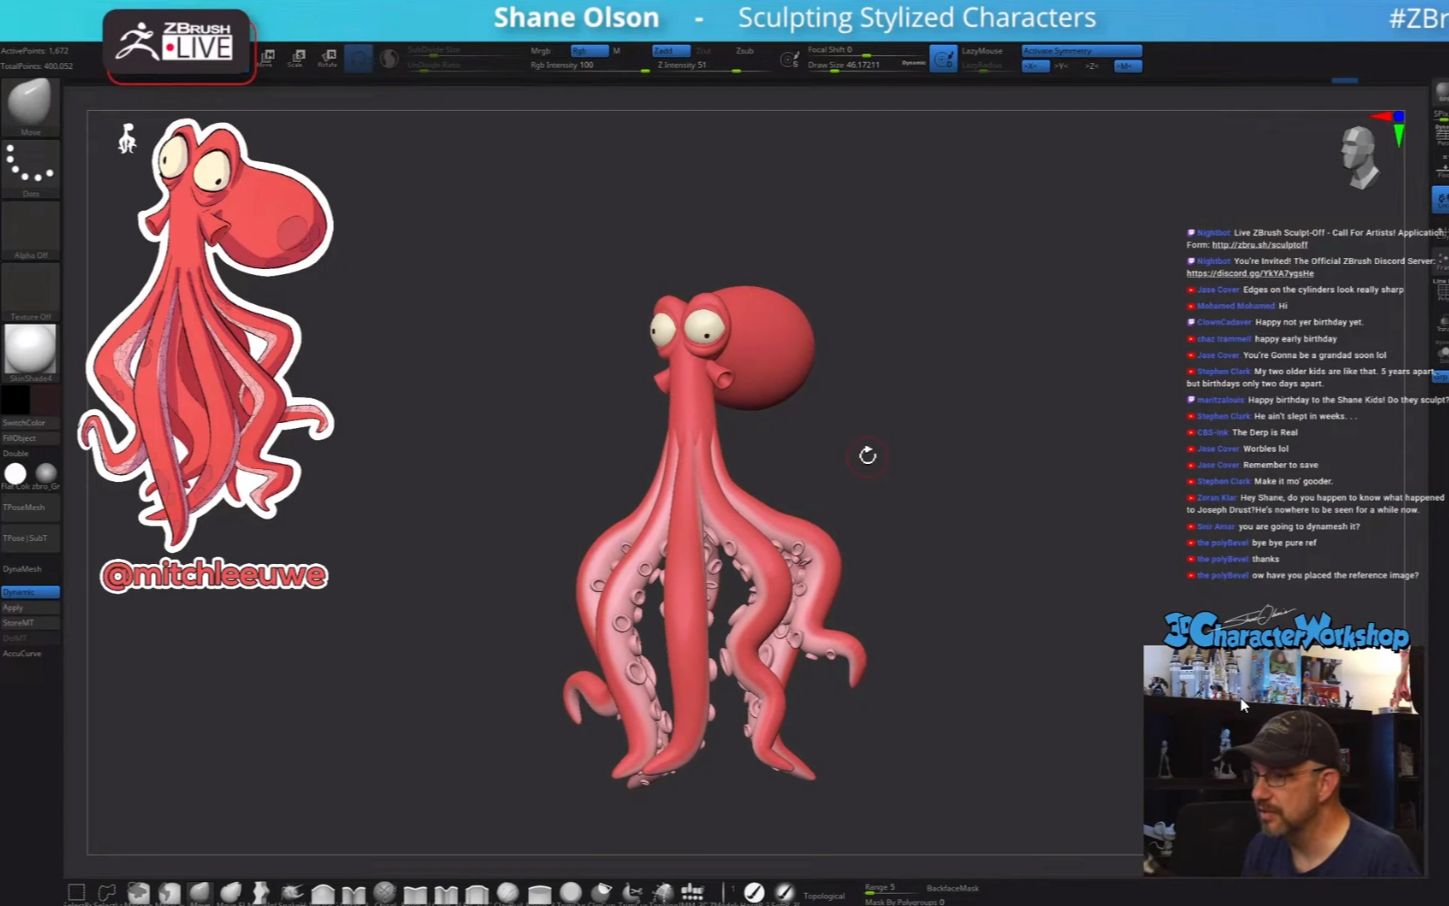Viewport: 1449px width, 906px height.
Task: Select the second white slash brush icon
Action: [x=785, y=892]
